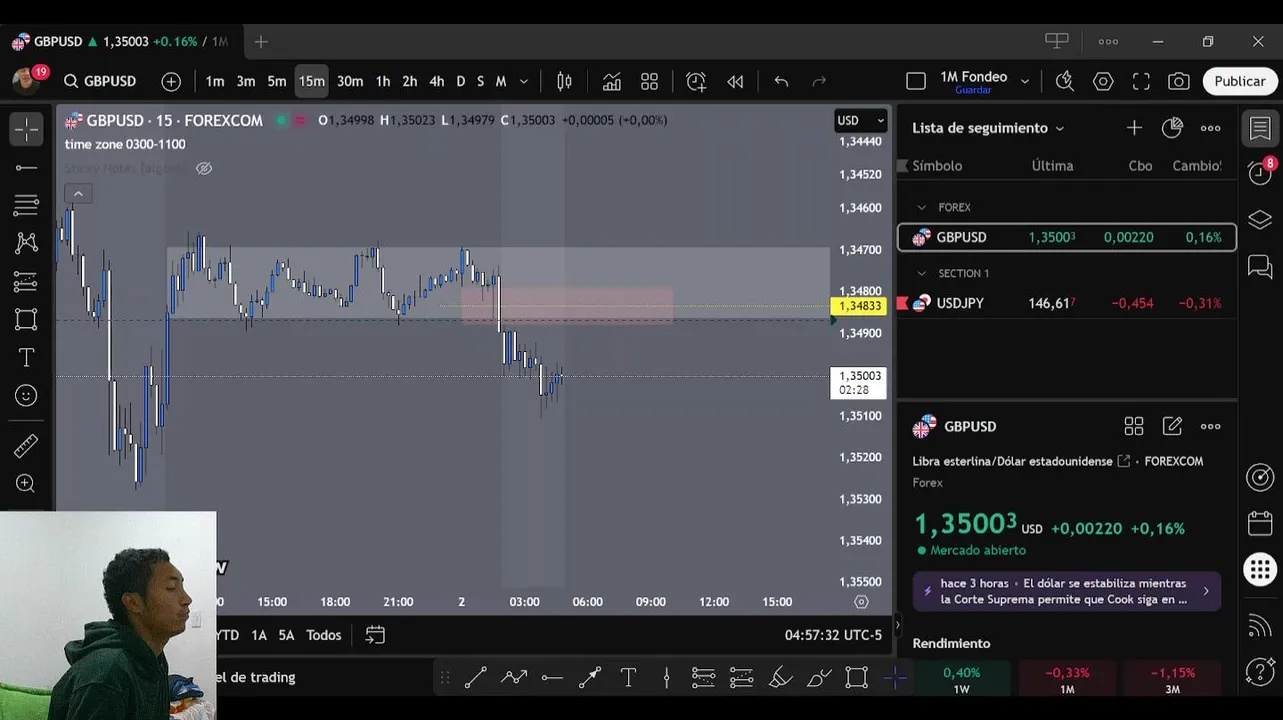Click the Guardar save link
The width and height of the screenshot is (1283, 720).
[973, 90]
